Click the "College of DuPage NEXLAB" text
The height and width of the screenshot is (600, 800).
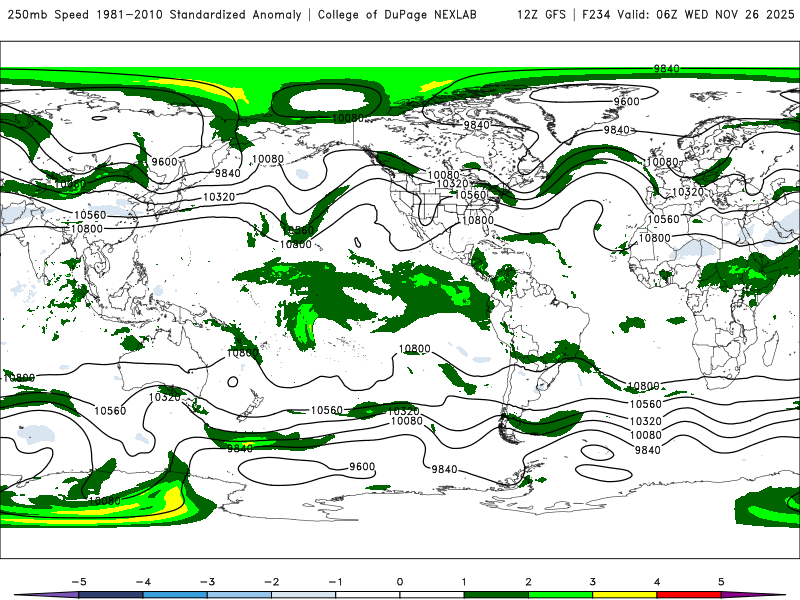click(x=397, y=14)
